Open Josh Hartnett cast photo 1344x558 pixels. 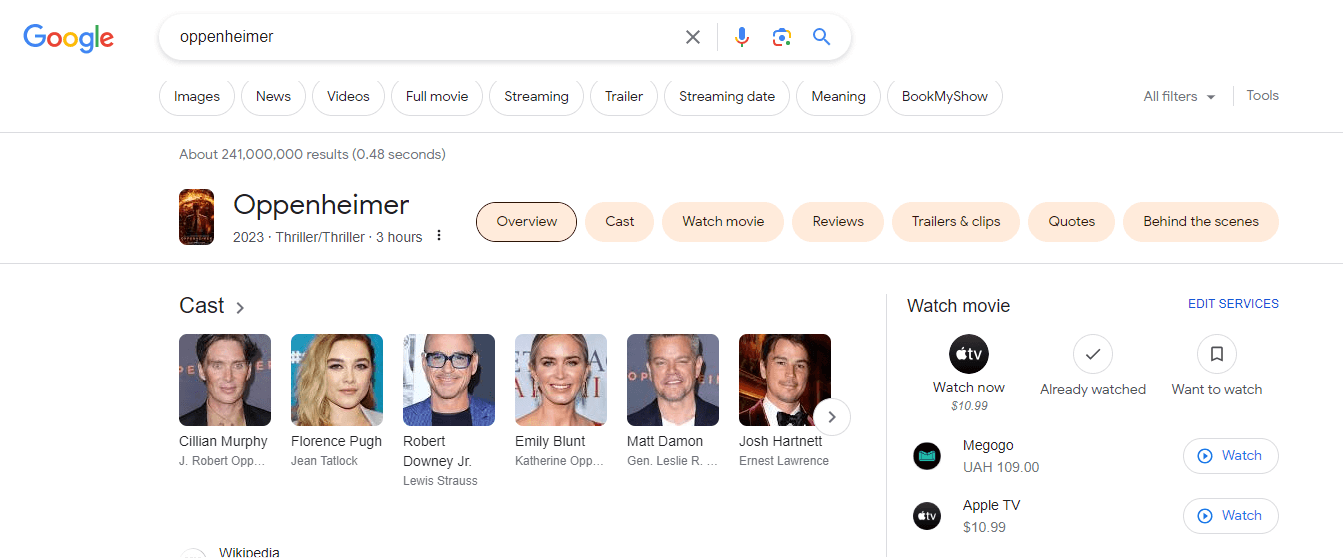click(785, 380)
